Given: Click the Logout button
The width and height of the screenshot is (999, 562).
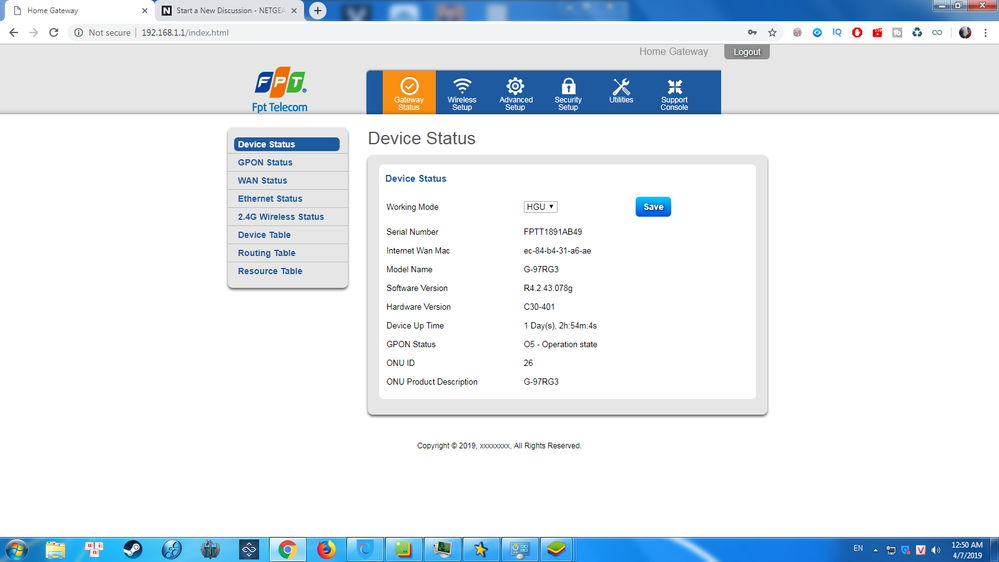Looking at the screenshot, I should click(x=747, y=52).
